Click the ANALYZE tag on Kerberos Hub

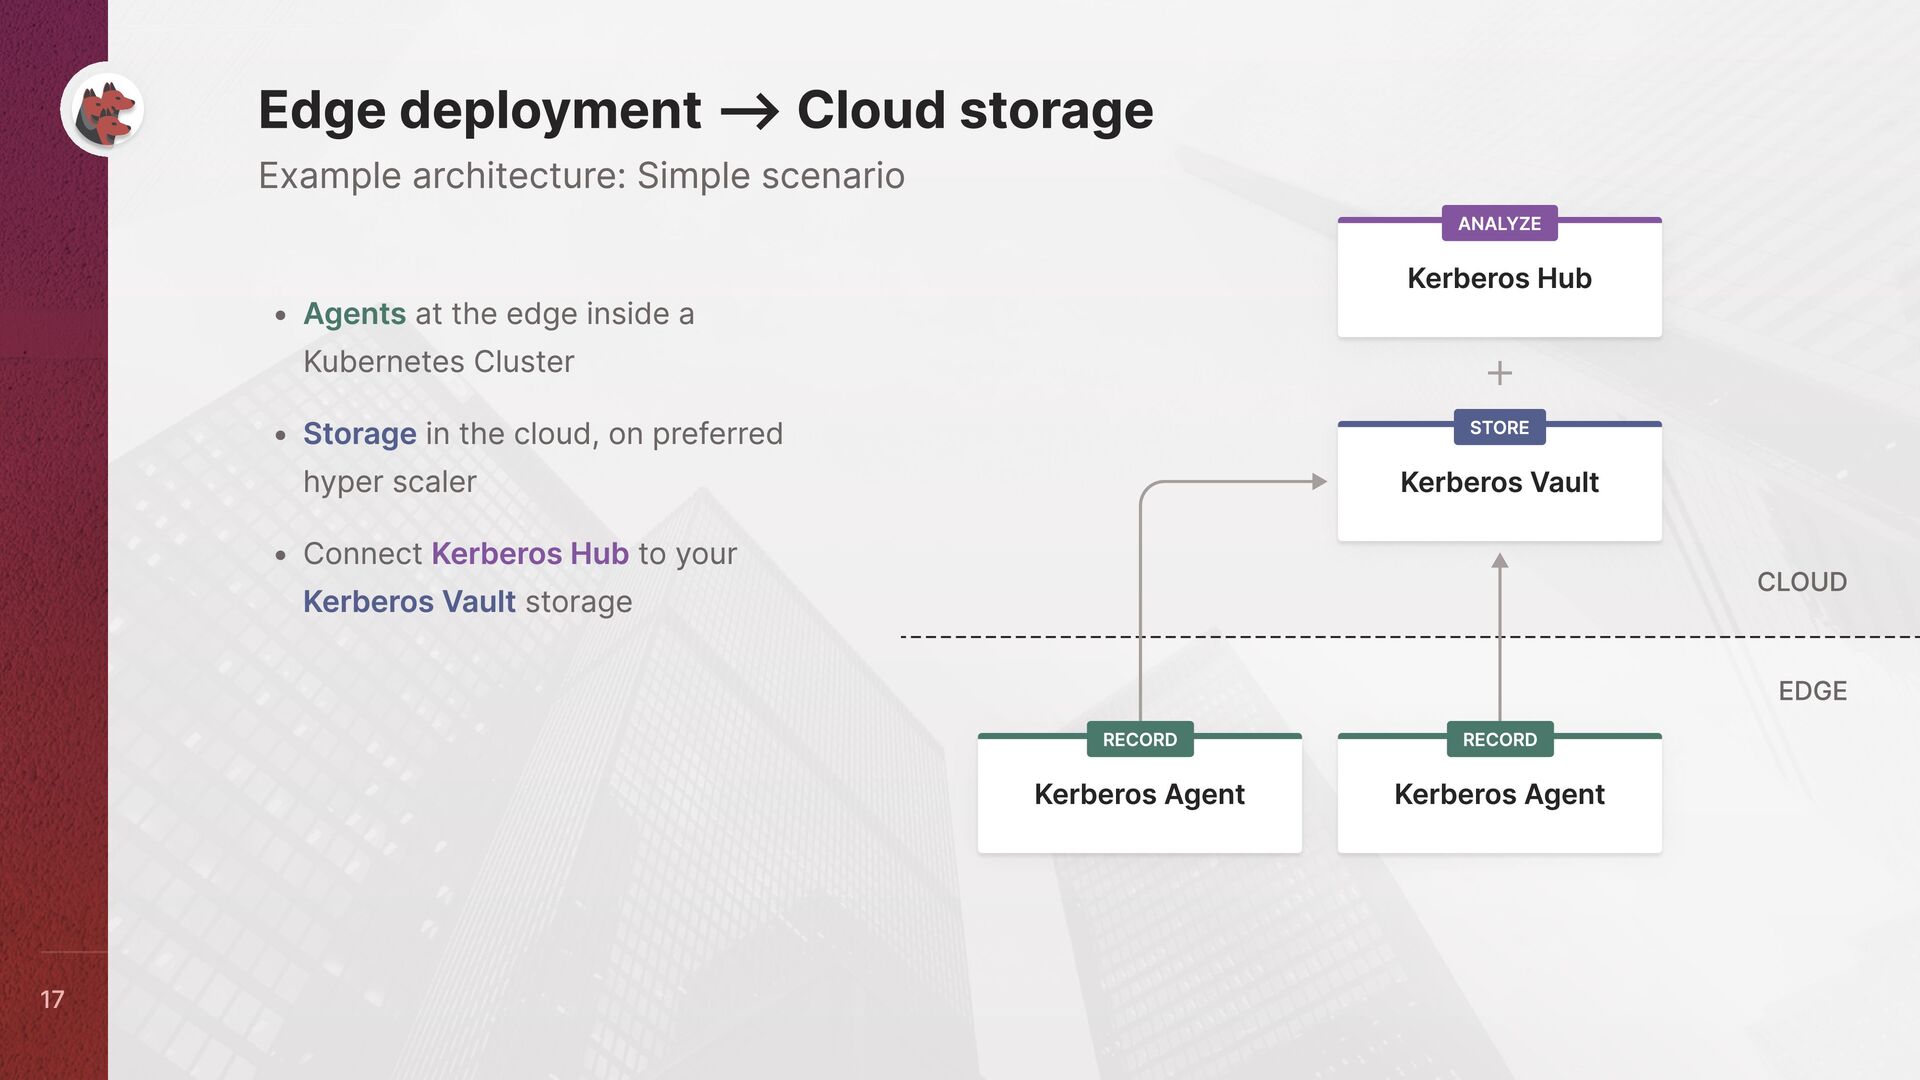click(x=1499, y=223)
